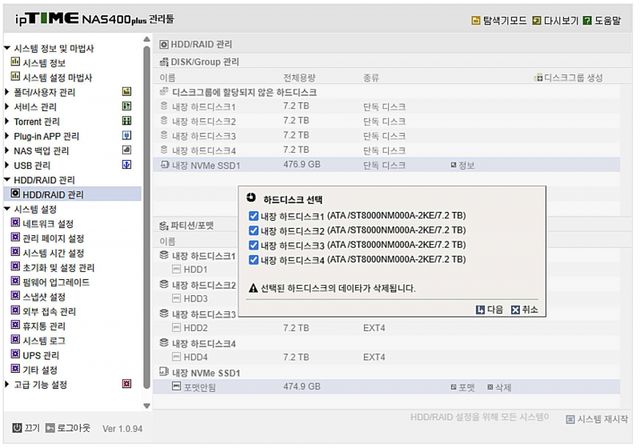This screenshot has width=640, height=448.
Task: Click the 끄기 power off icon
Action: [14, 428]
